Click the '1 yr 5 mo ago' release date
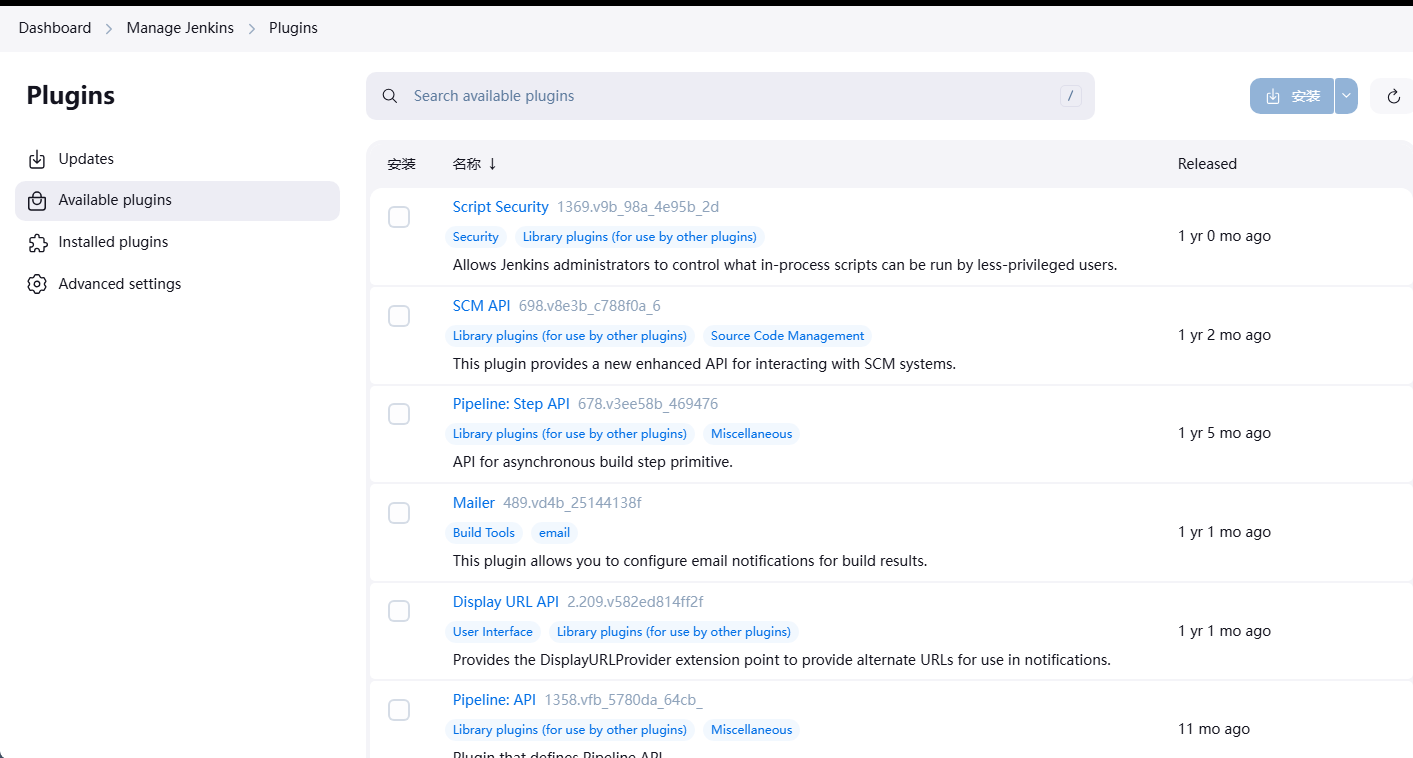 pos(1224,433)
